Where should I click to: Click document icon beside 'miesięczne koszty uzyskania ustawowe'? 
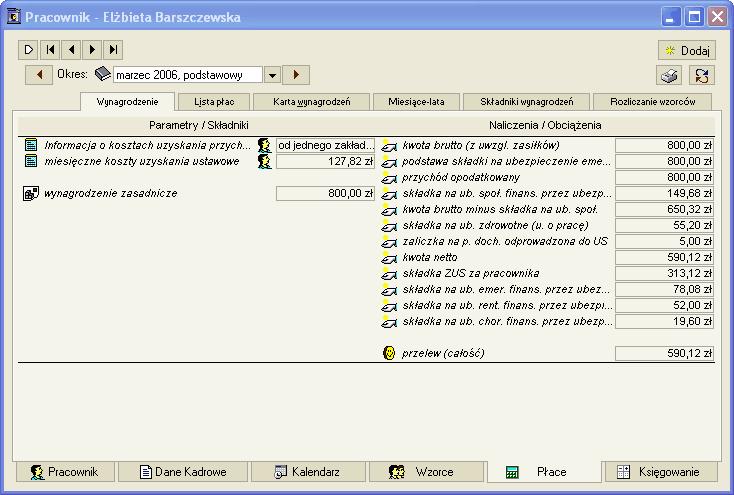coord(31,161)
